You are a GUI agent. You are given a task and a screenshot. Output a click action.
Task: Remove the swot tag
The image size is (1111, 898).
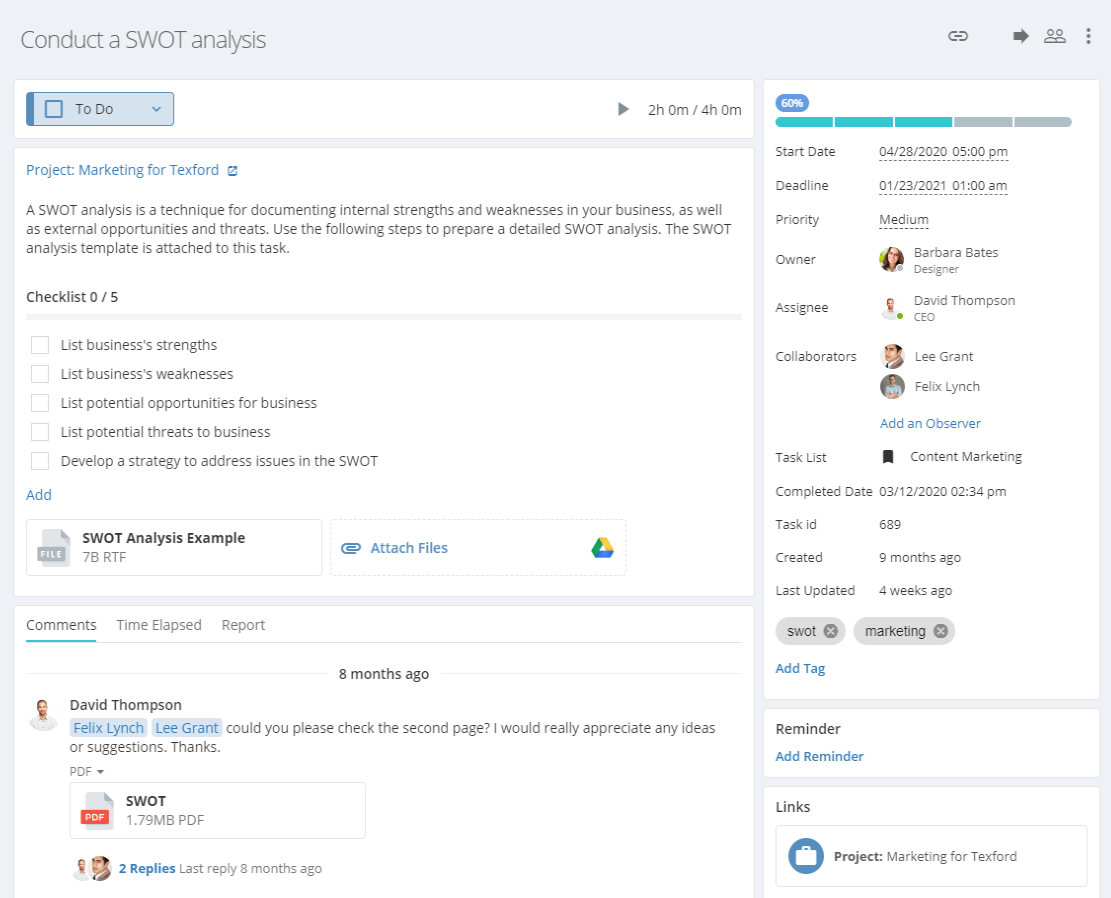point(830,631)
